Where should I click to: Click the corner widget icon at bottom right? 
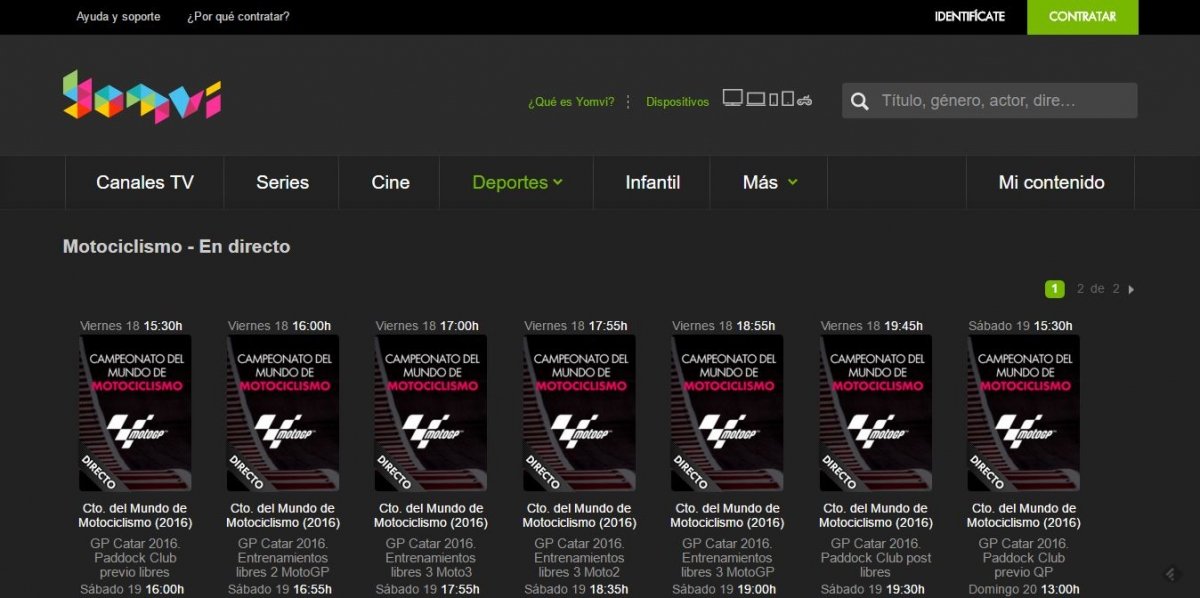(1171, 573)
